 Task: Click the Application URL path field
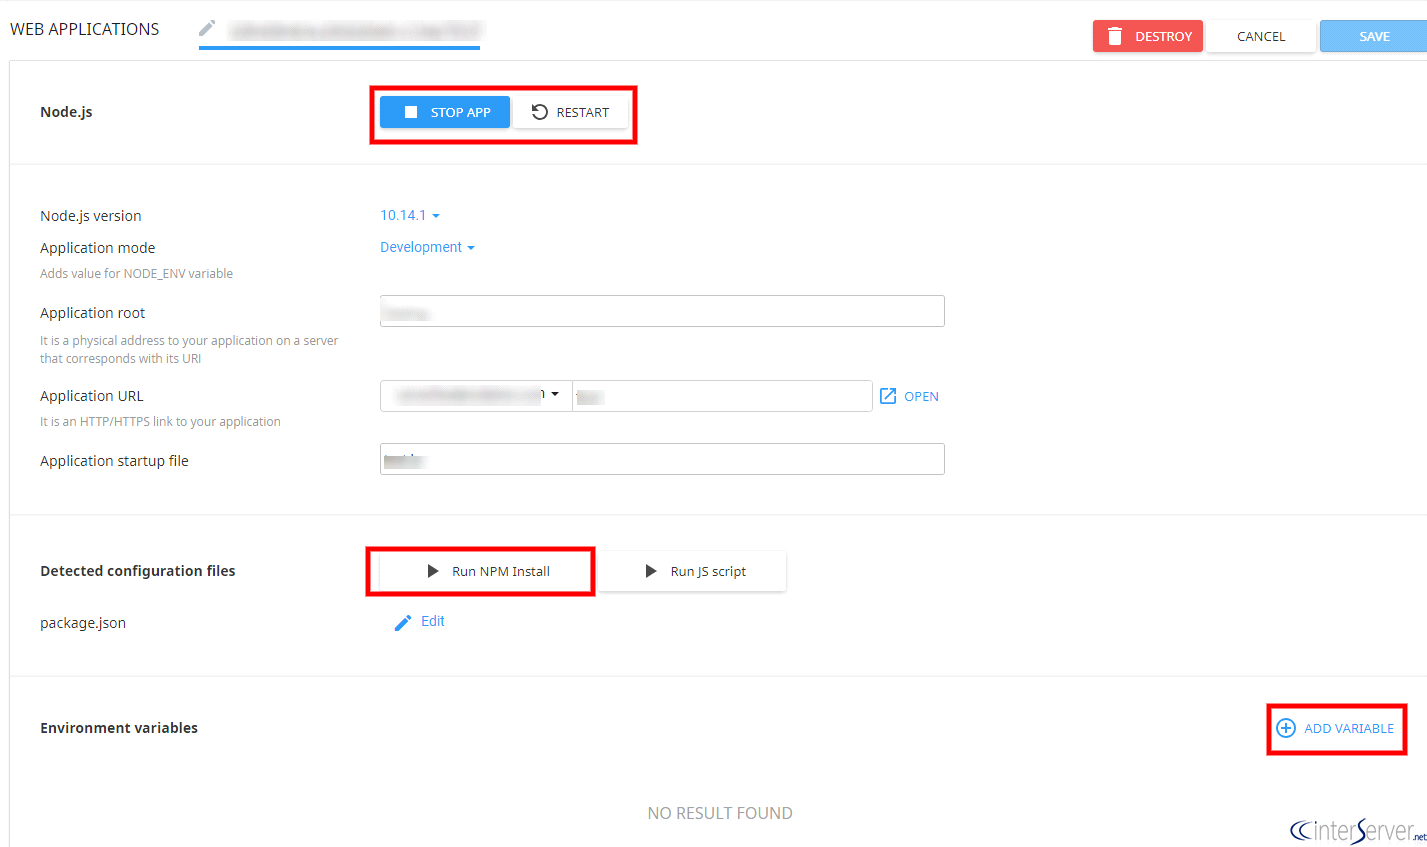tap(722, 396)
